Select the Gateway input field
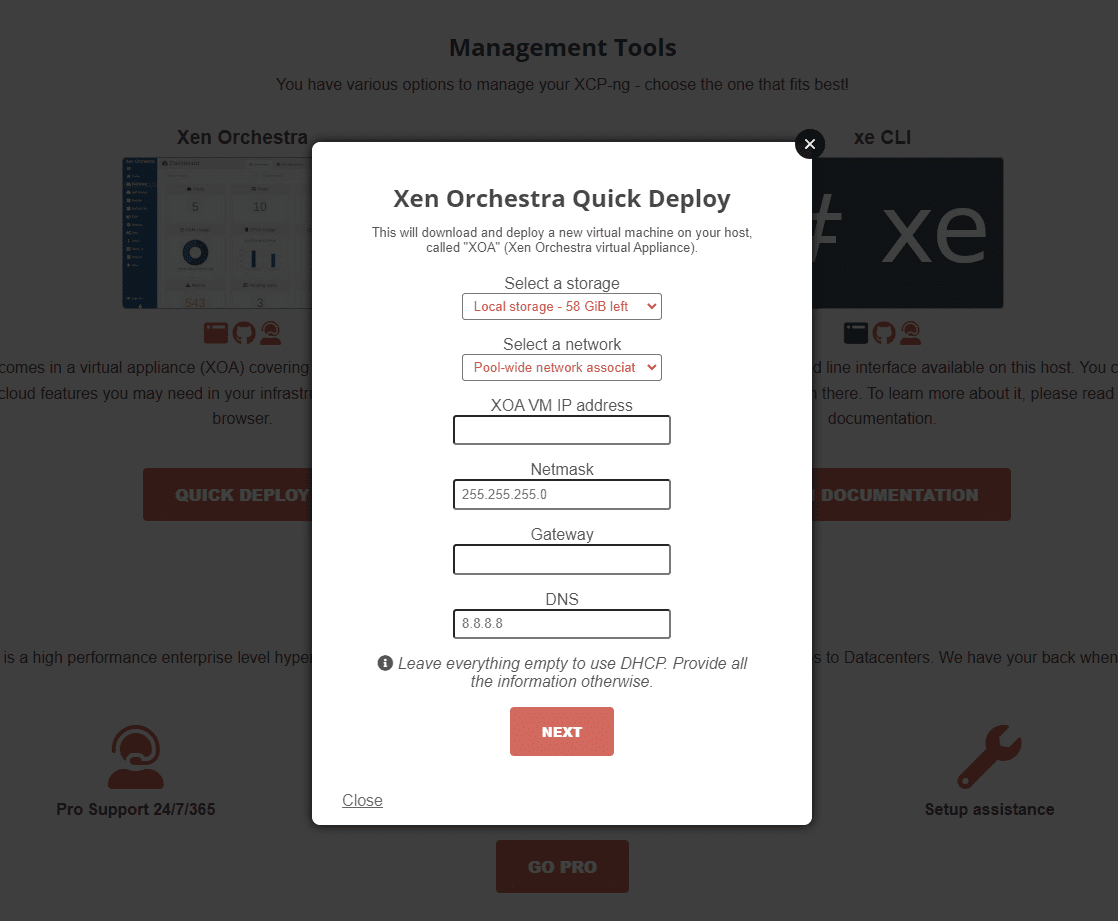The width and height of the screenshot is (1118, 921). click(562, 559)
